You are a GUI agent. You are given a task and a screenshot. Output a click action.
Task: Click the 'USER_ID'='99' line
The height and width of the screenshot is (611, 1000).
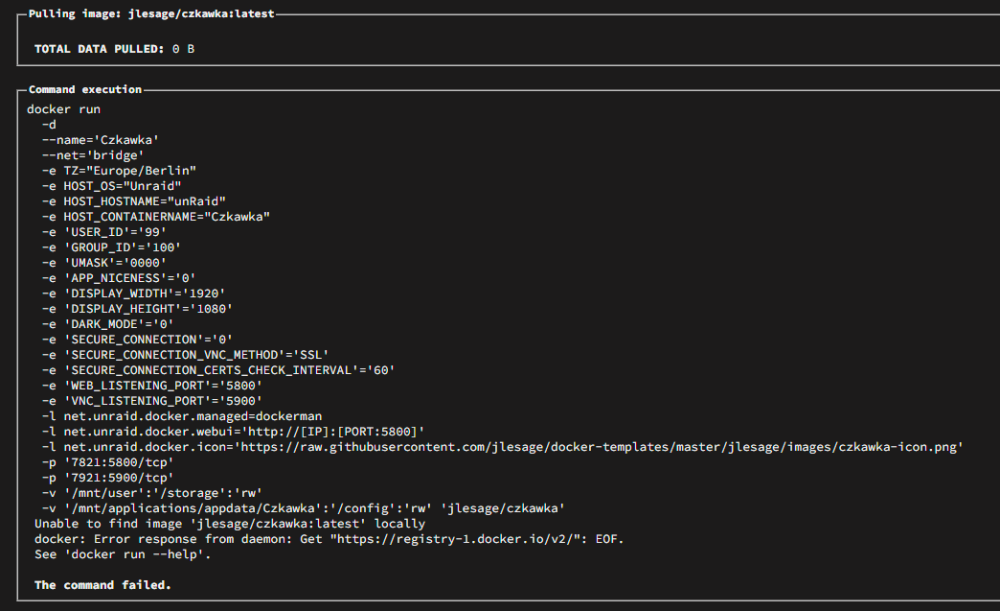pyautogui.click(x=104, y=232)
